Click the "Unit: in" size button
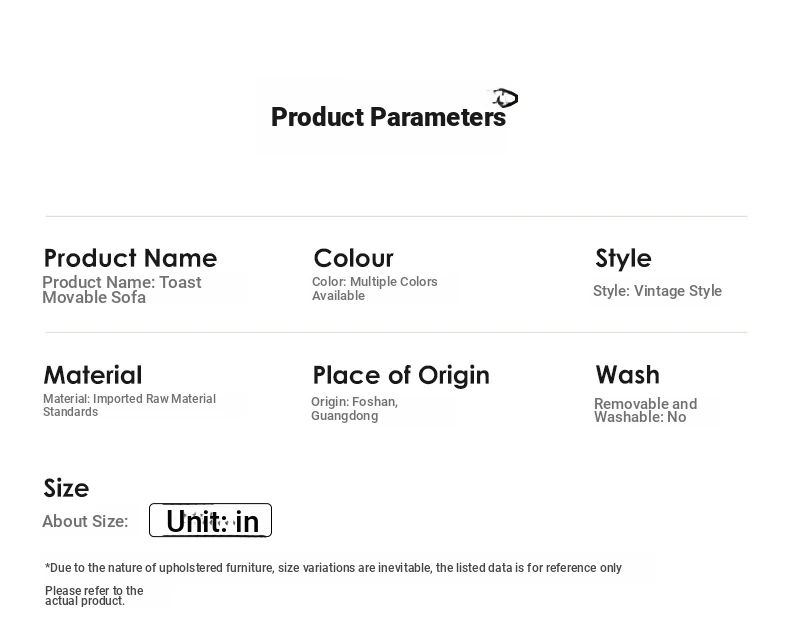 pos(210,521)
